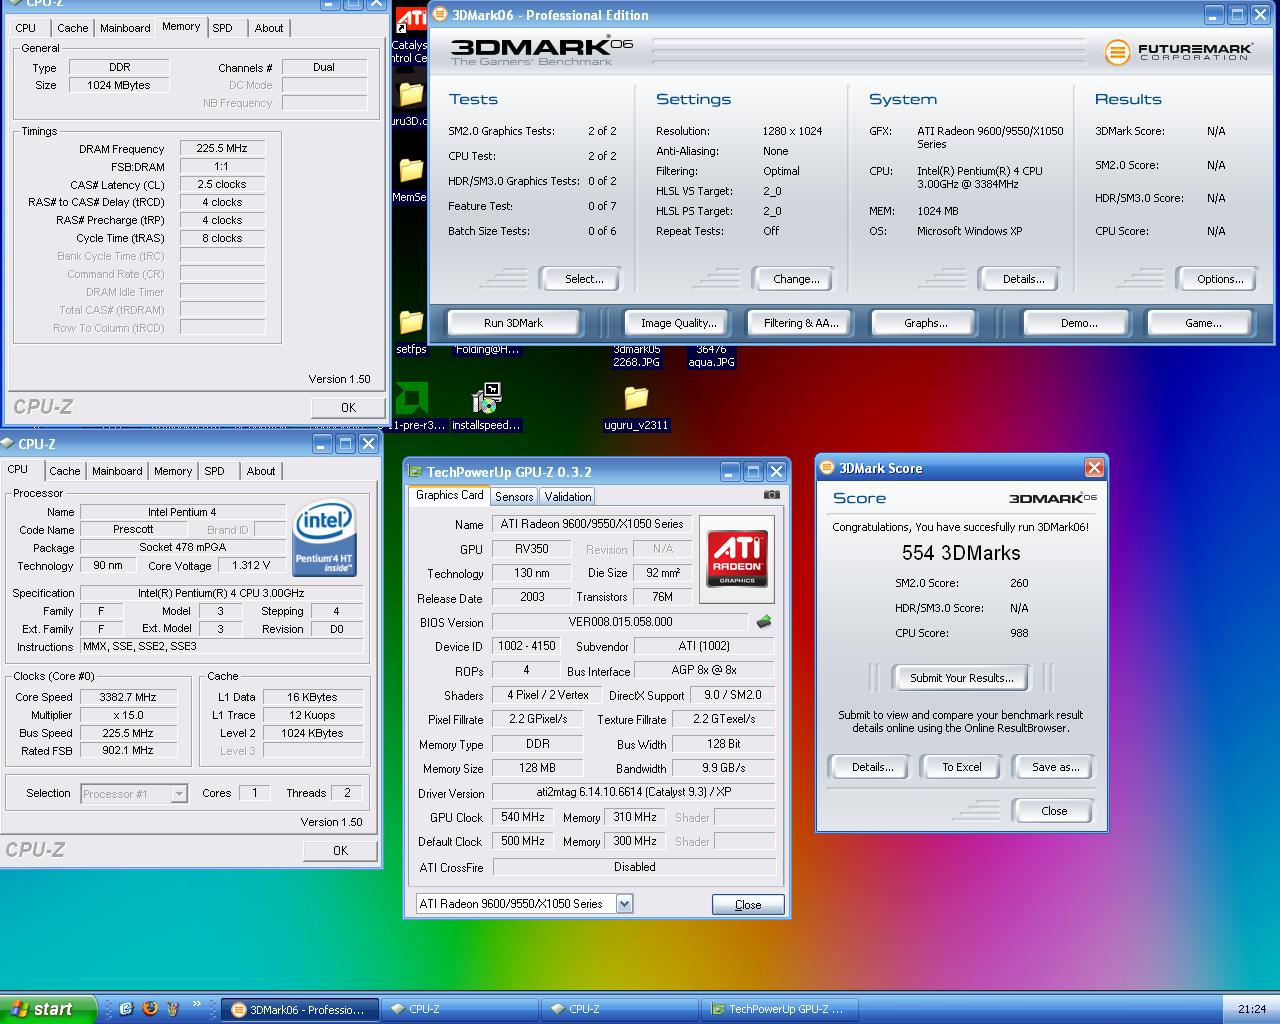Screen dimensions: 1280x1024
Task: Click the third quick launch icon
Action: point(173,1008)
